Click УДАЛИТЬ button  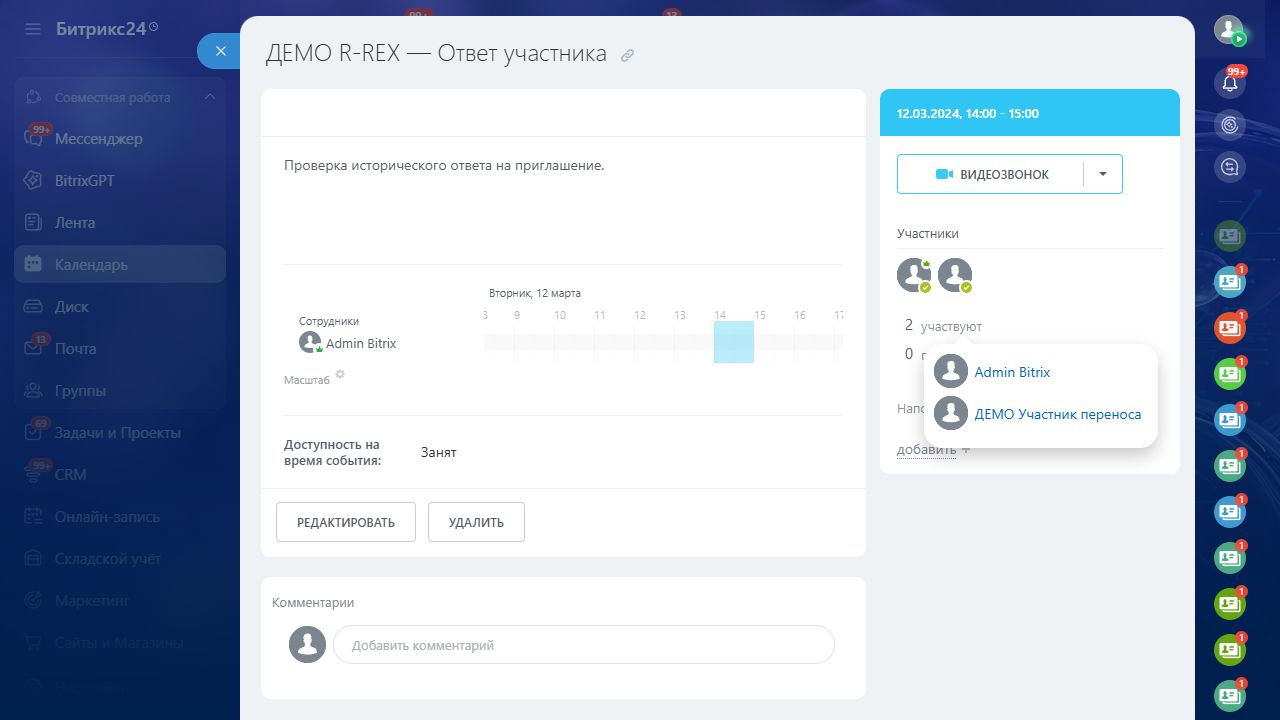coord(476,522)
